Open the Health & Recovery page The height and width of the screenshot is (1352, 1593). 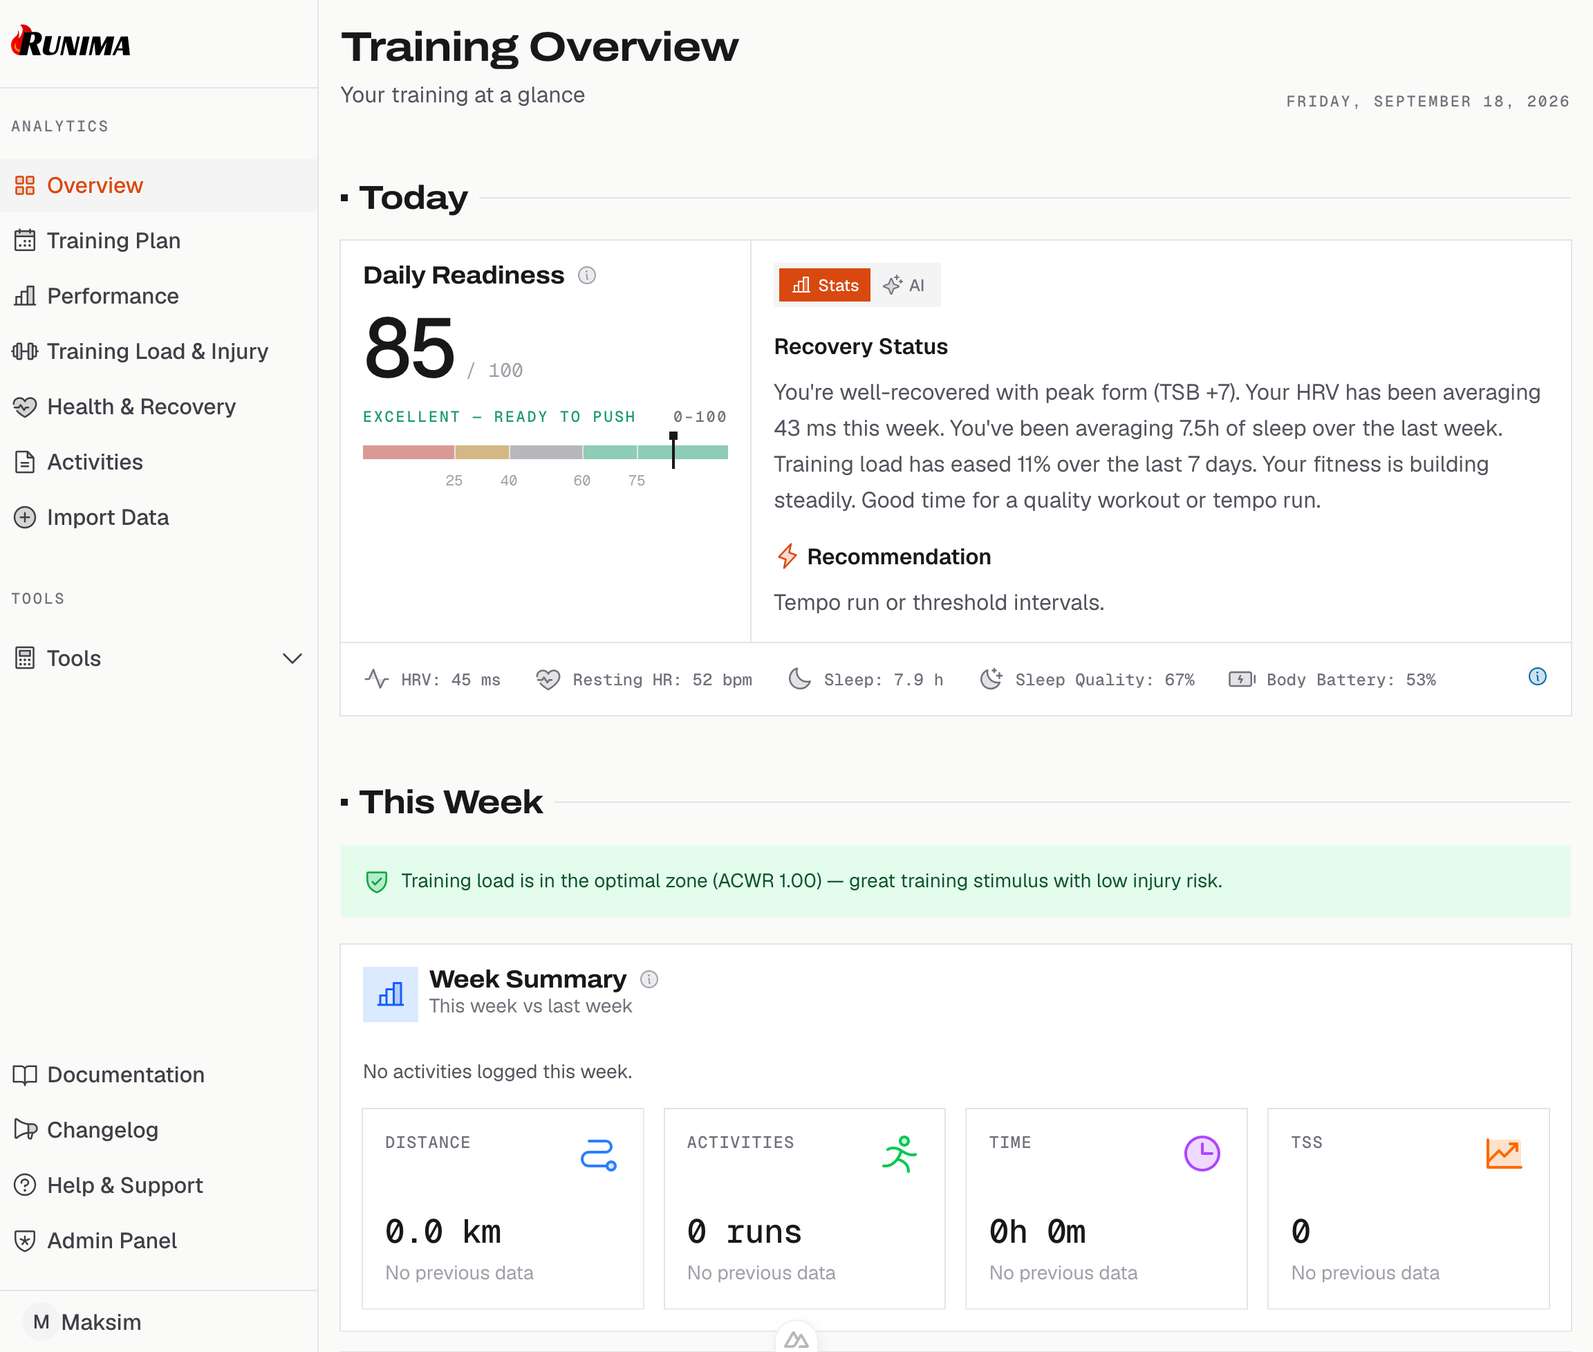159,407
